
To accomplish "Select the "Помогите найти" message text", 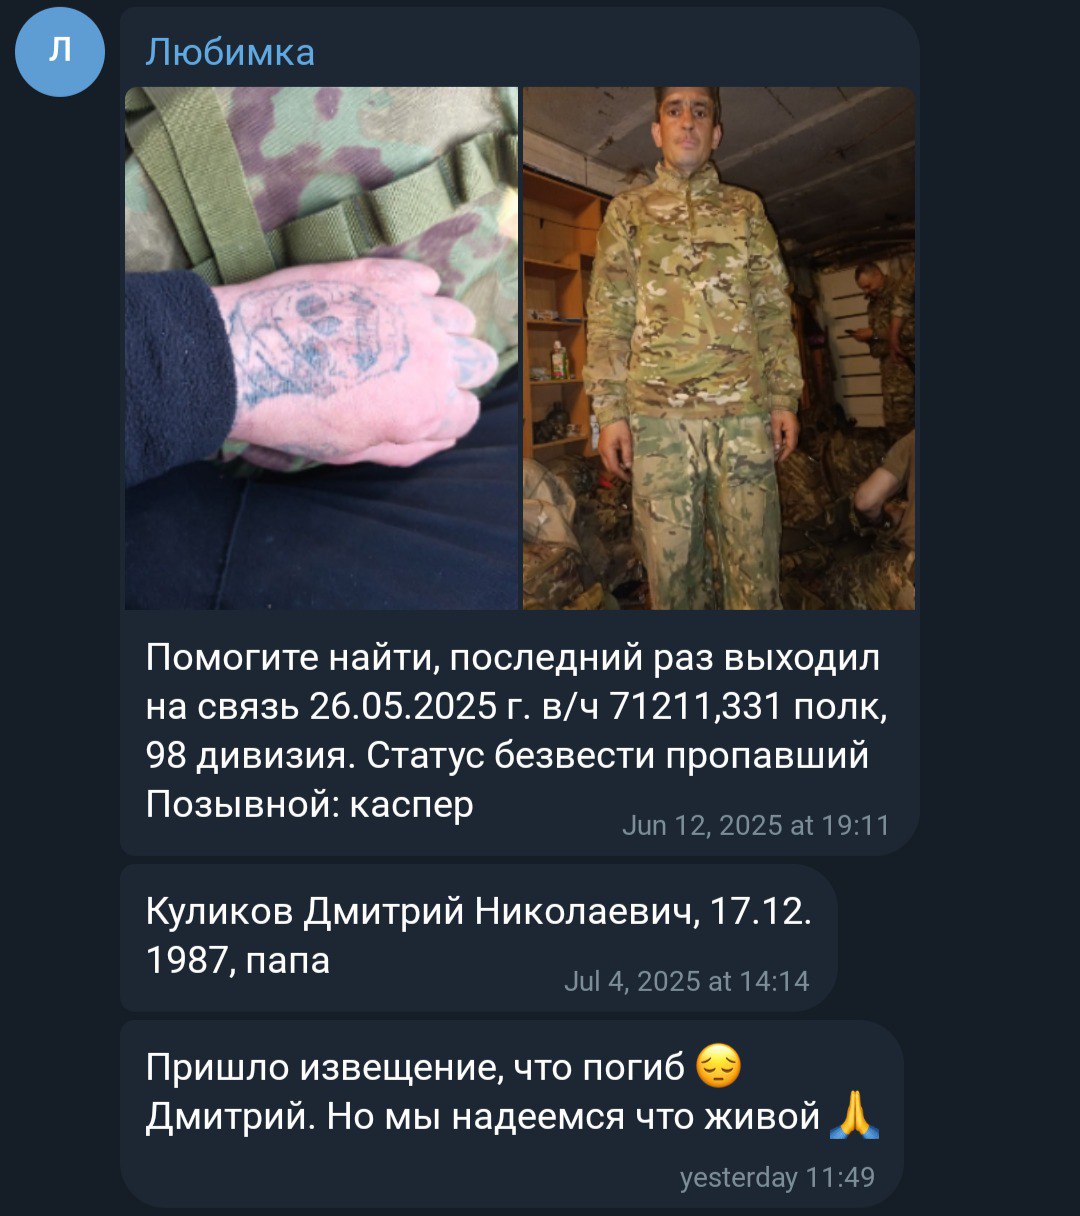I will (516, 731).
